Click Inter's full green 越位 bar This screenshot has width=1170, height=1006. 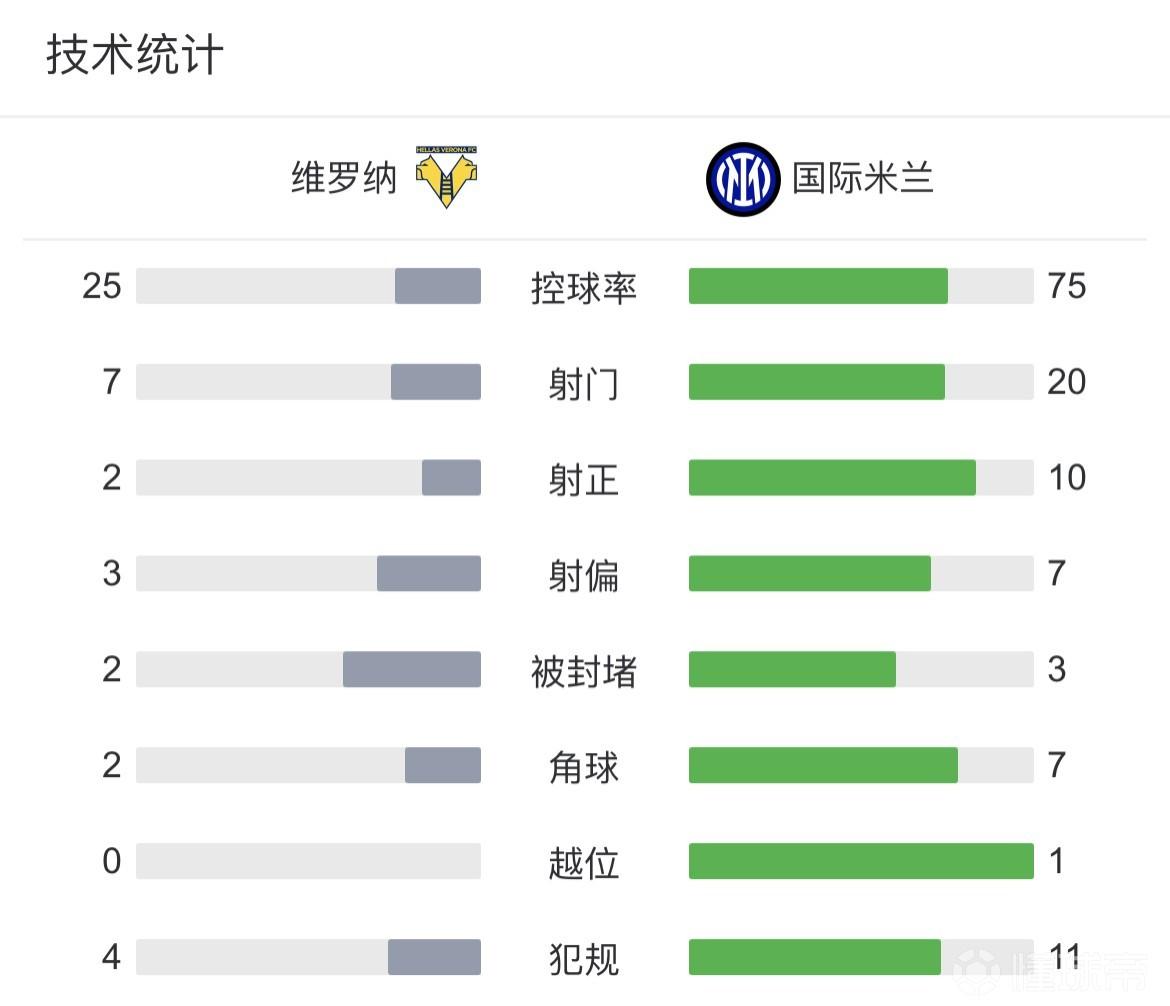(861, 861)
